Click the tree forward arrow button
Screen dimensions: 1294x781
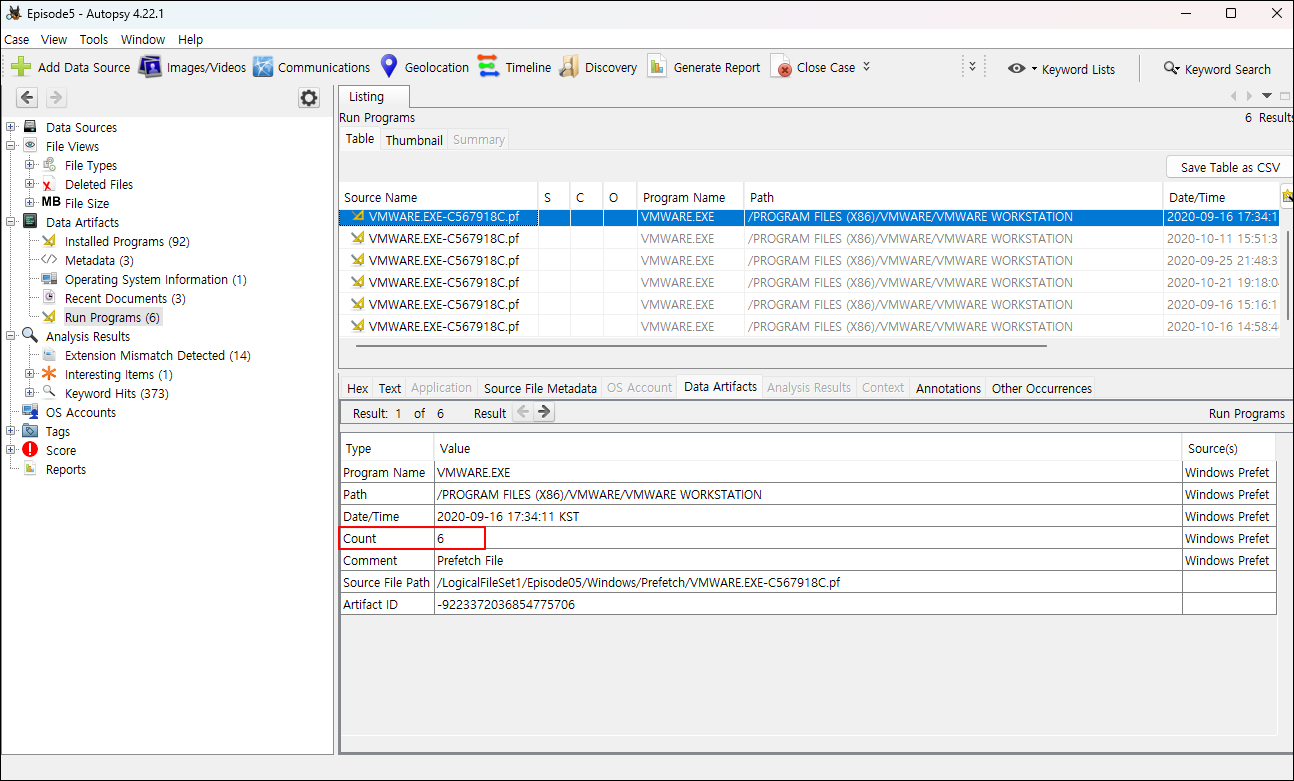[56, 97]
